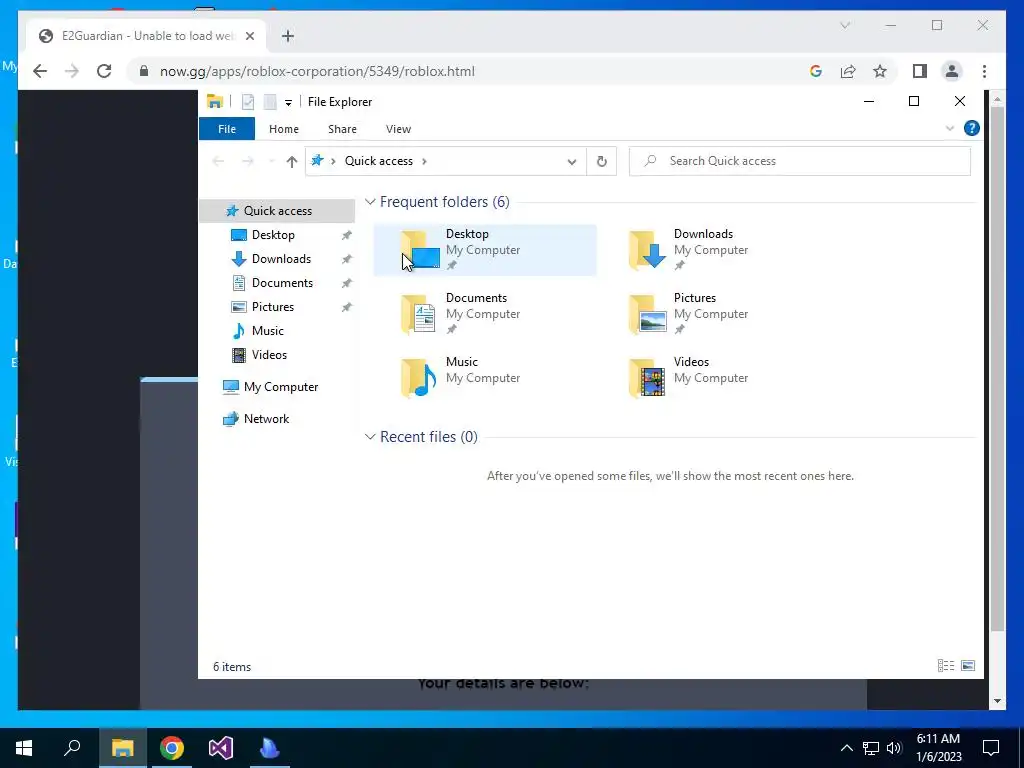
Task: Click the Google icon in Chrome omnibox
Action: click(x=816, y=71)
